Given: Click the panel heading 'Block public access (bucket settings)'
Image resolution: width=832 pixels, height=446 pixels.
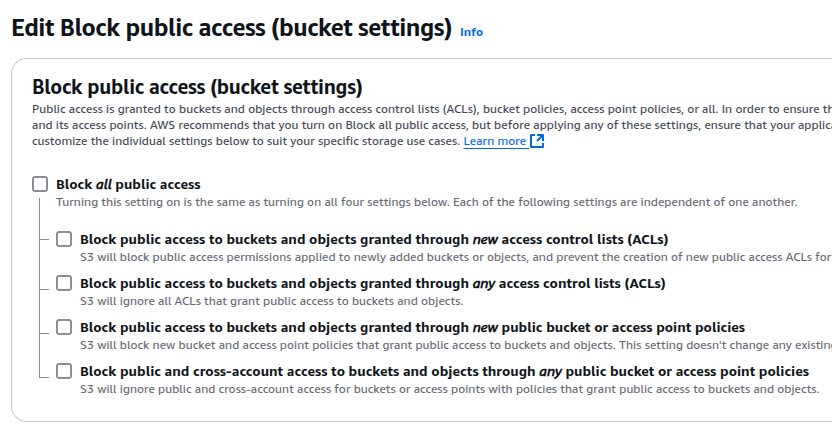Looking at the screenshot, I should (x=197, y=87).
